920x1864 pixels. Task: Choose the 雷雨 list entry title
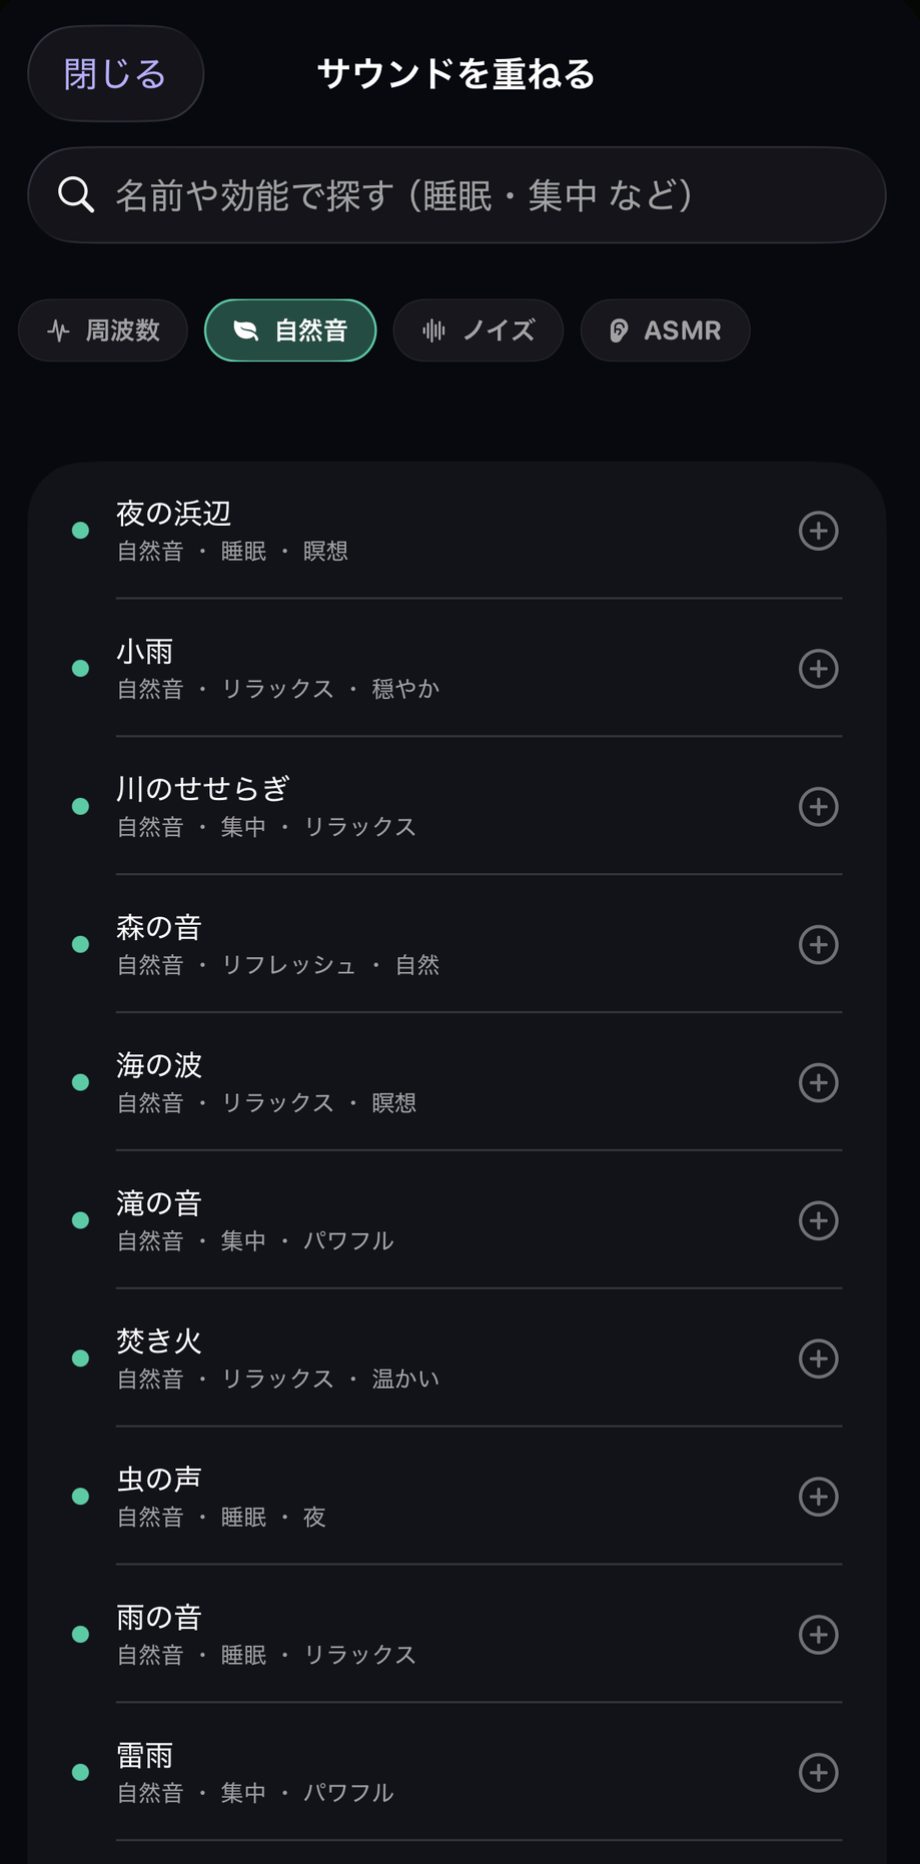pos(145,1755)
